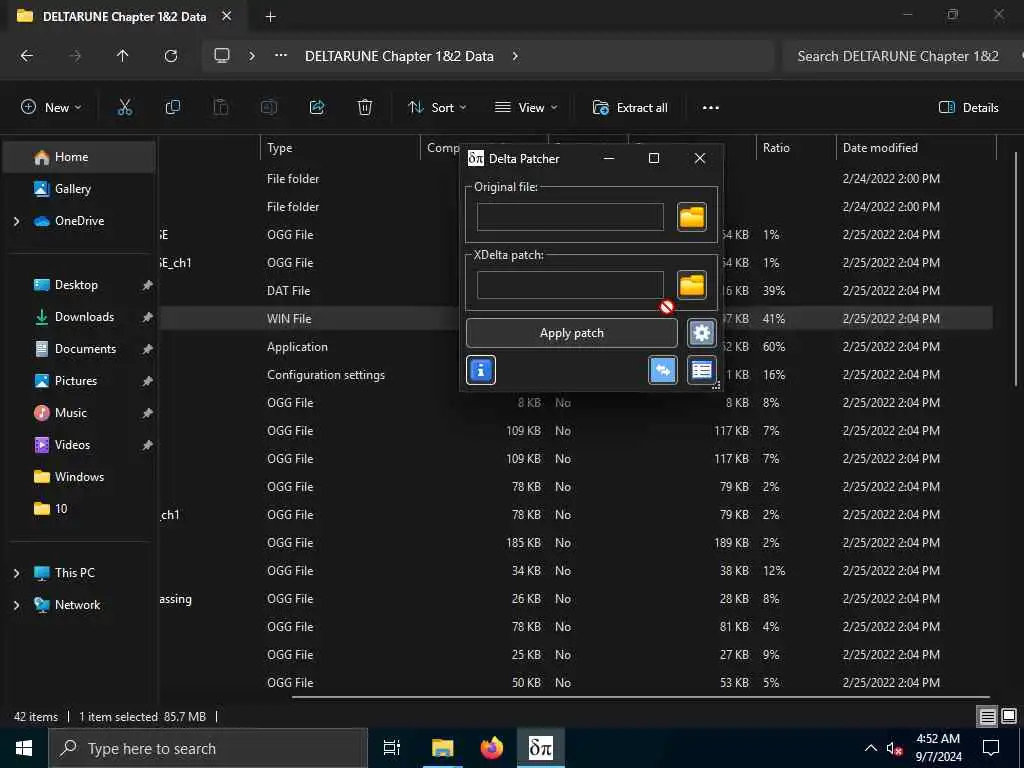Image resolution: width=1024 pixels, height=768 pixels.
Task: Refresh the current folder
Action: pyautogui.click(x=170, y=56)
